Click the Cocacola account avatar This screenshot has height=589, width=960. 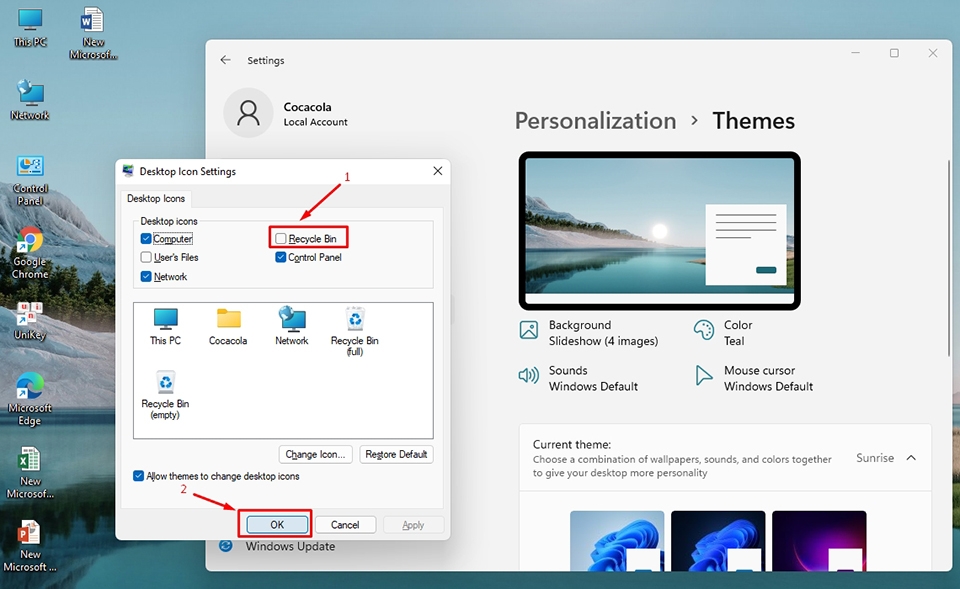tap(248, 113)
